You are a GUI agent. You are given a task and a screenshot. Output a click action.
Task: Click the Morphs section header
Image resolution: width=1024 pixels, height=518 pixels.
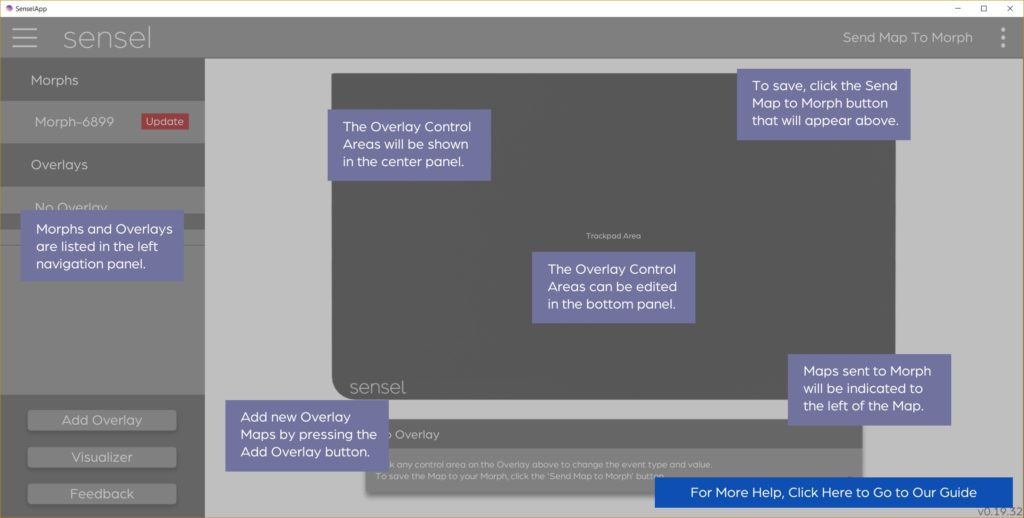(54, 80)
